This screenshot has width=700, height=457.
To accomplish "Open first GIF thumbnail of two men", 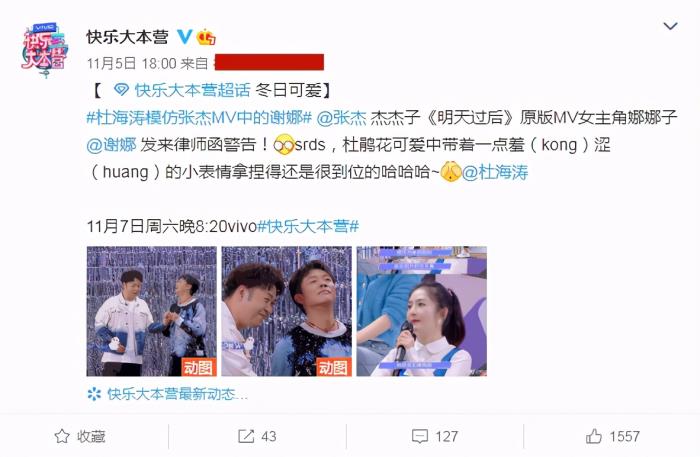I will [x=151, y=311].
